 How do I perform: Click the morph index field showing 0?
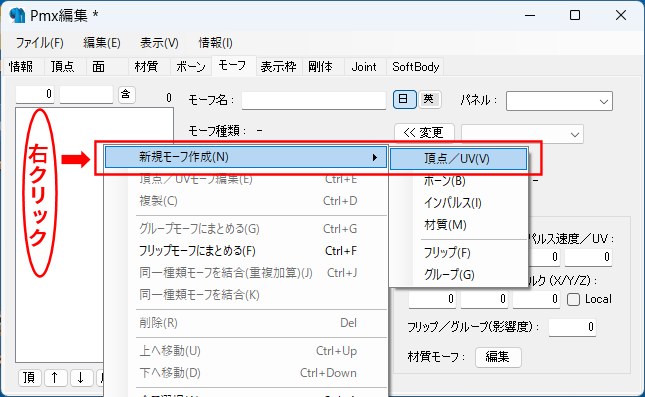click(35, 94)
